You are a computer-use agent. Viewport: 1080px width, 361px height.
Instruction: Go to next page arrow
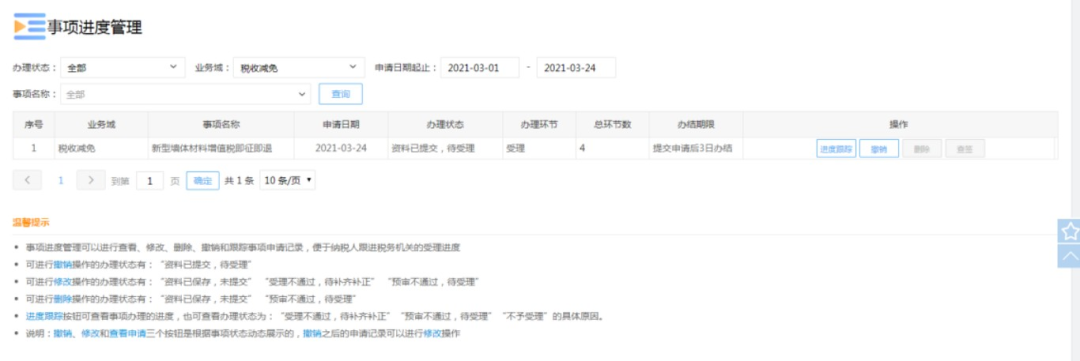pyautogui.click(x=90, y=180)
